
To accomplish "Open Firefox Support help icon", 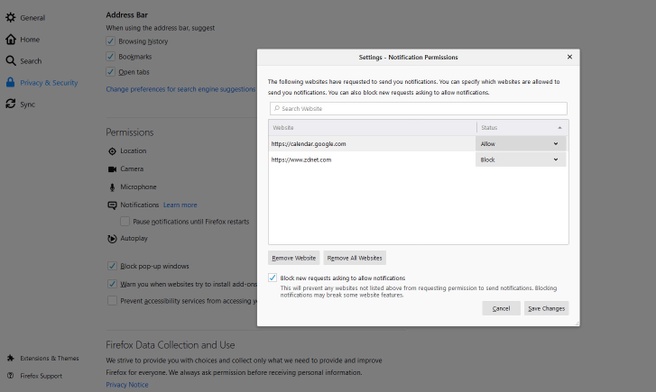I will 10,376.
